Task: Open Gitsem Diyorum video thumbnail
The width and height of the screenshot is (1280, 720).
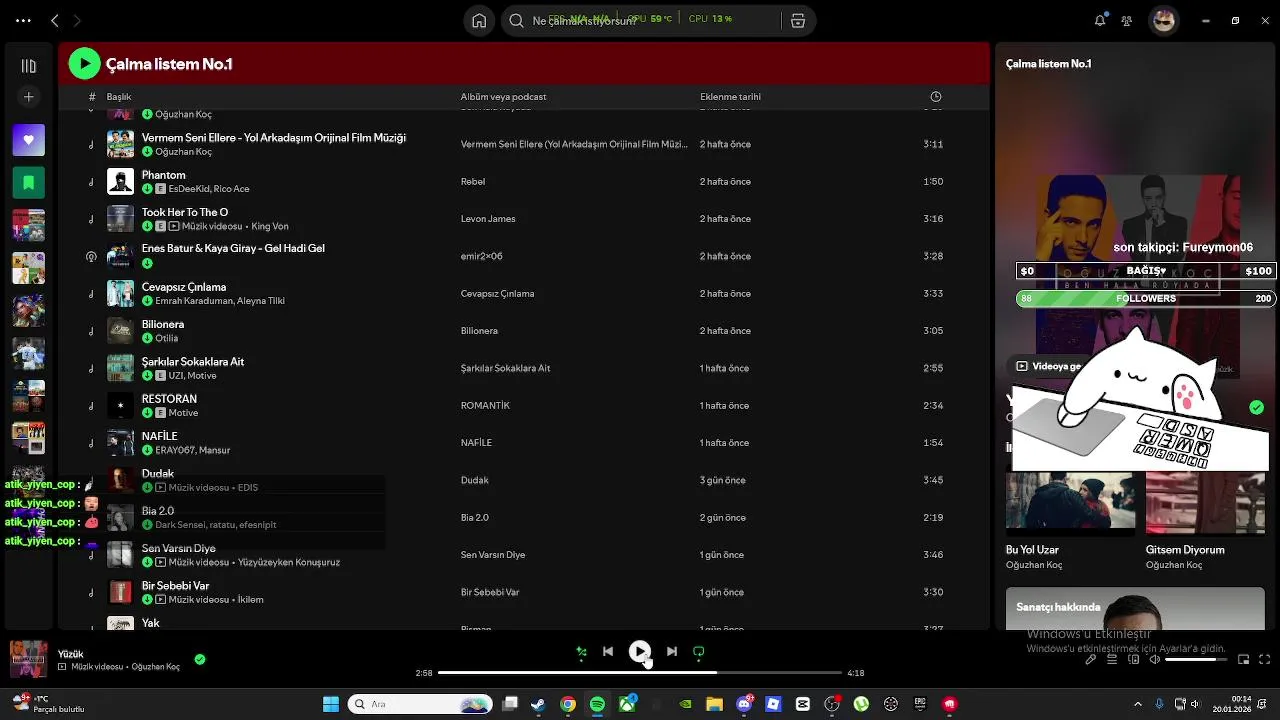Action: click(1205, 503)
